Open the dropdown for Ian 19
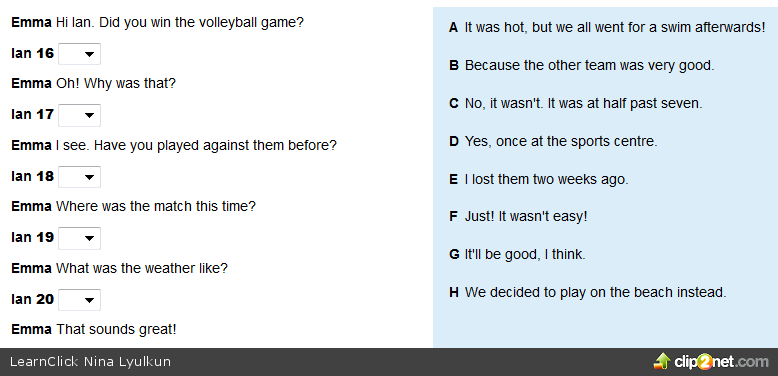778x376 pixels. [79, 238]
